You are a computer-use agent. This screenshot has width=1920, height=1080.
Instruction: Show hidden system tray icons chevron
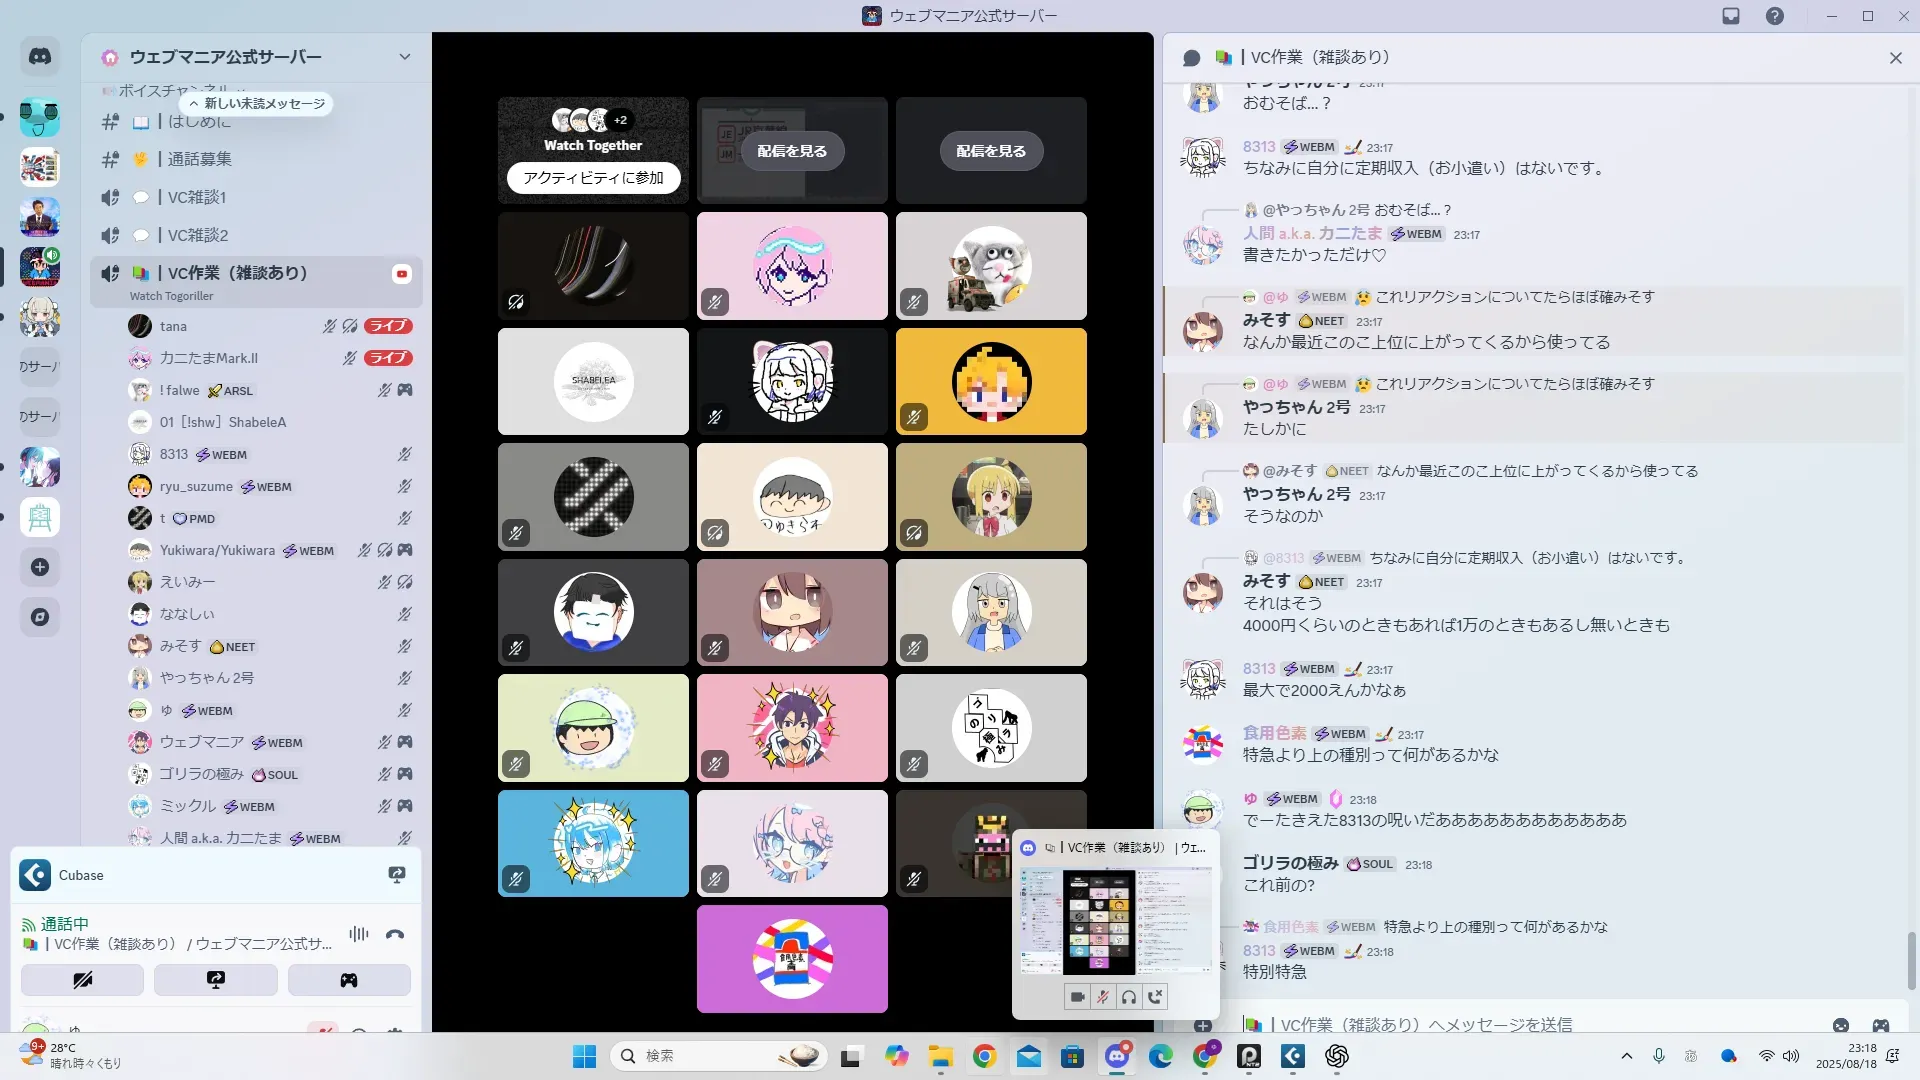click(x=1626, y=1056)
